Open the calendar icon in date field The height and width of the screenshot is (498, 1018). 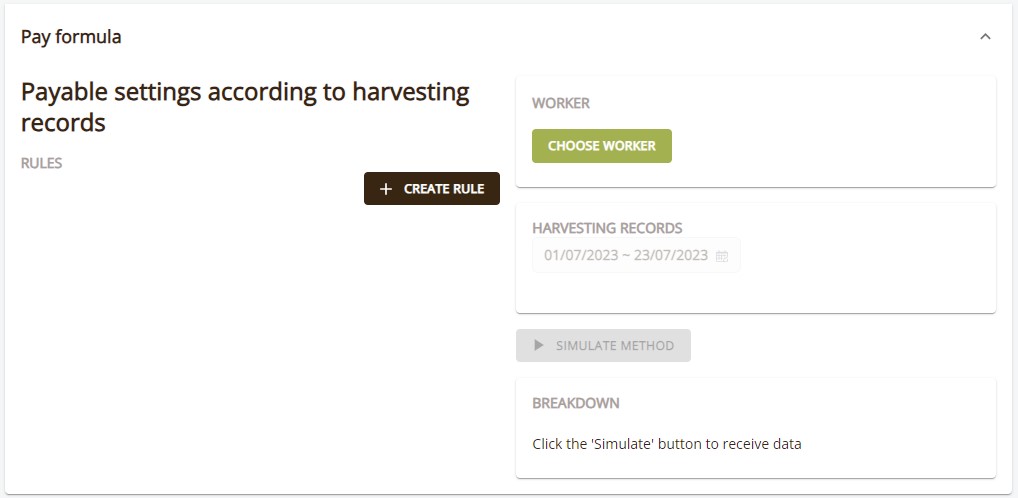coord(721,256)
